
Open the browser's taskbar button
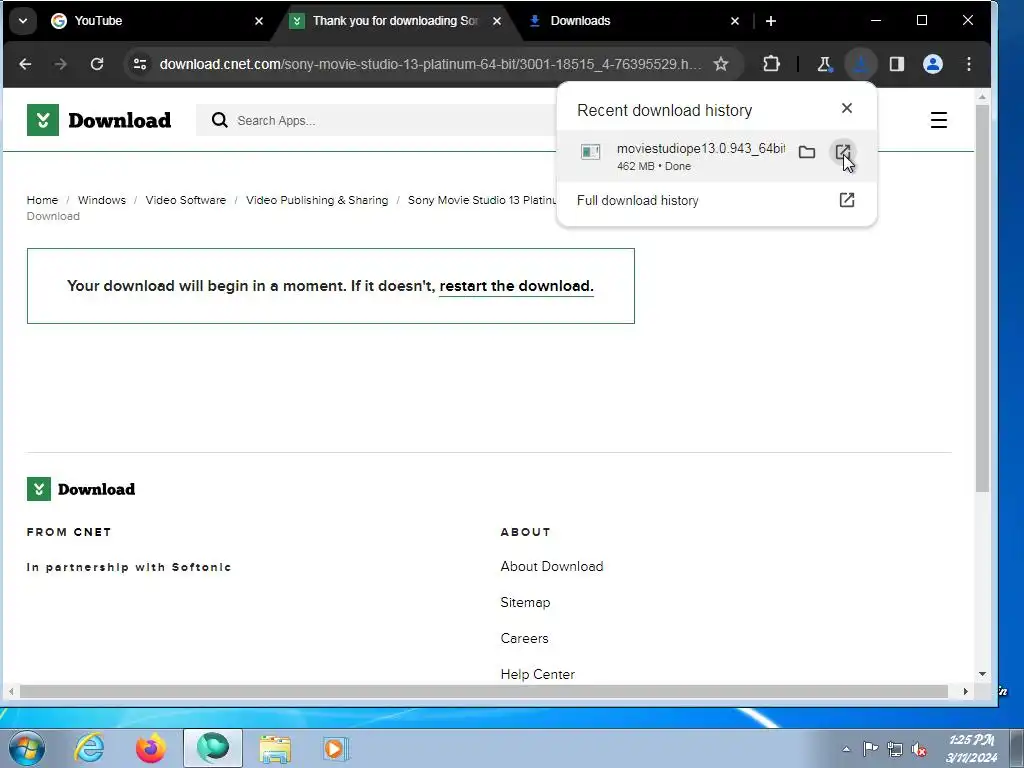tap(213, 748)
